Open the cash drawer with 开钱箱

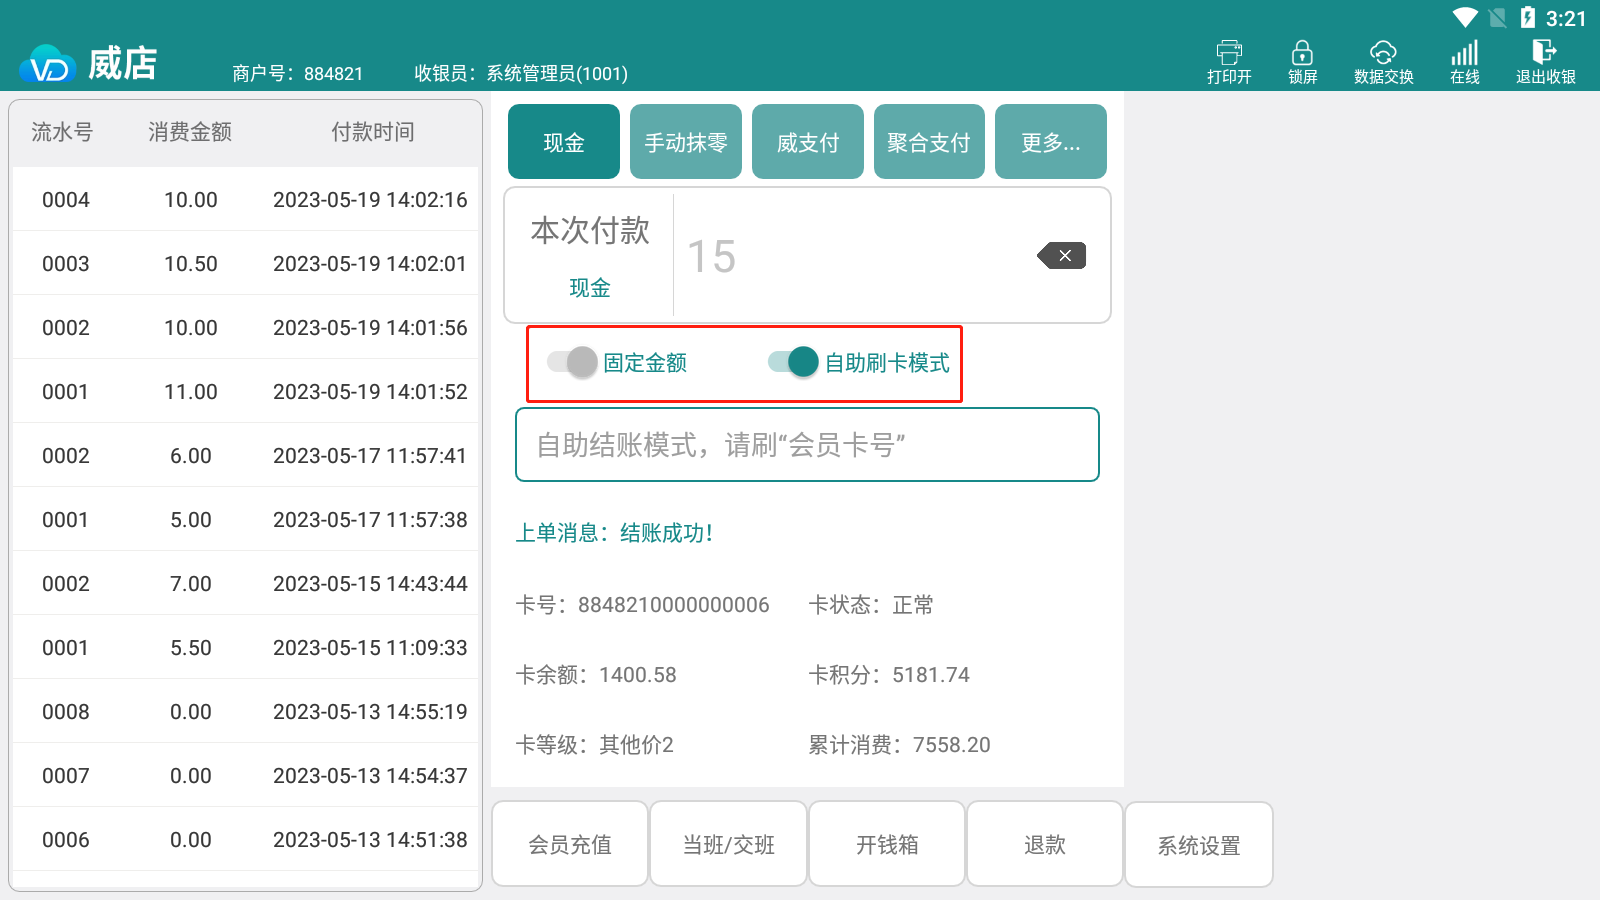(887, 844)
